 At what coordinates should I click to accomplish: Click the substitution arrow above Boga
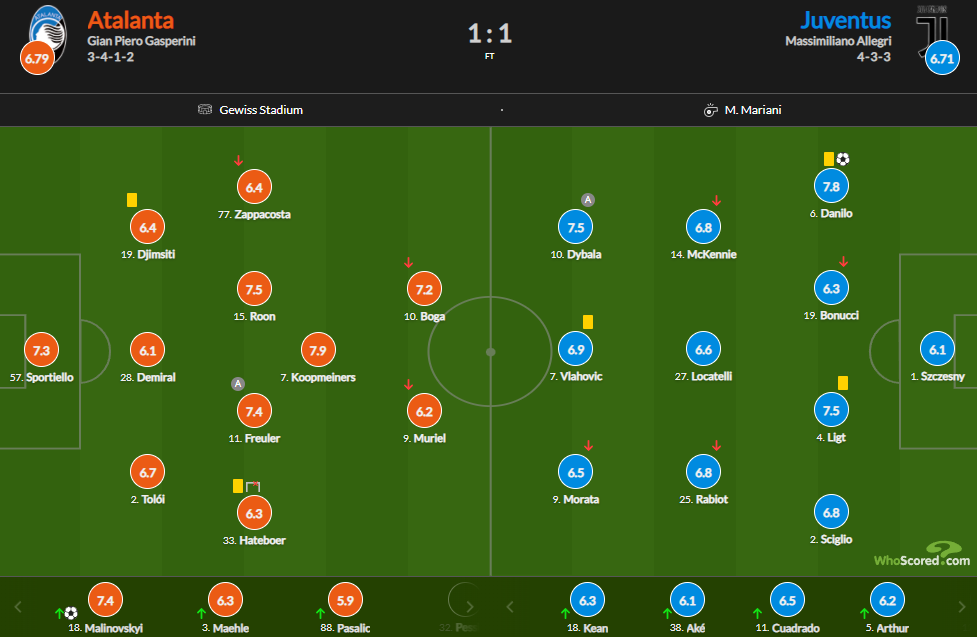[408, 262]
